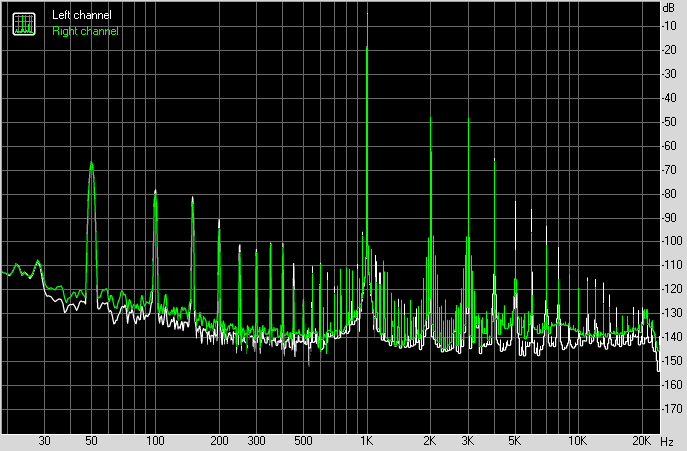687x451 pixels.
Task: Click the Hz unit label on axis
Action: [667, 441]
